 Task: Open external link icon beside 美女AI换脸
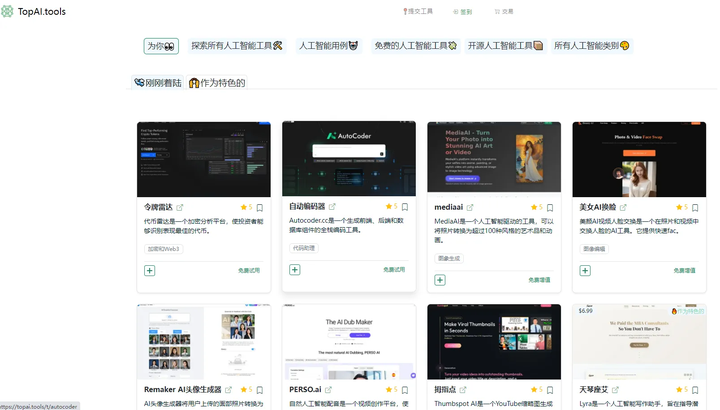(623, 208)
